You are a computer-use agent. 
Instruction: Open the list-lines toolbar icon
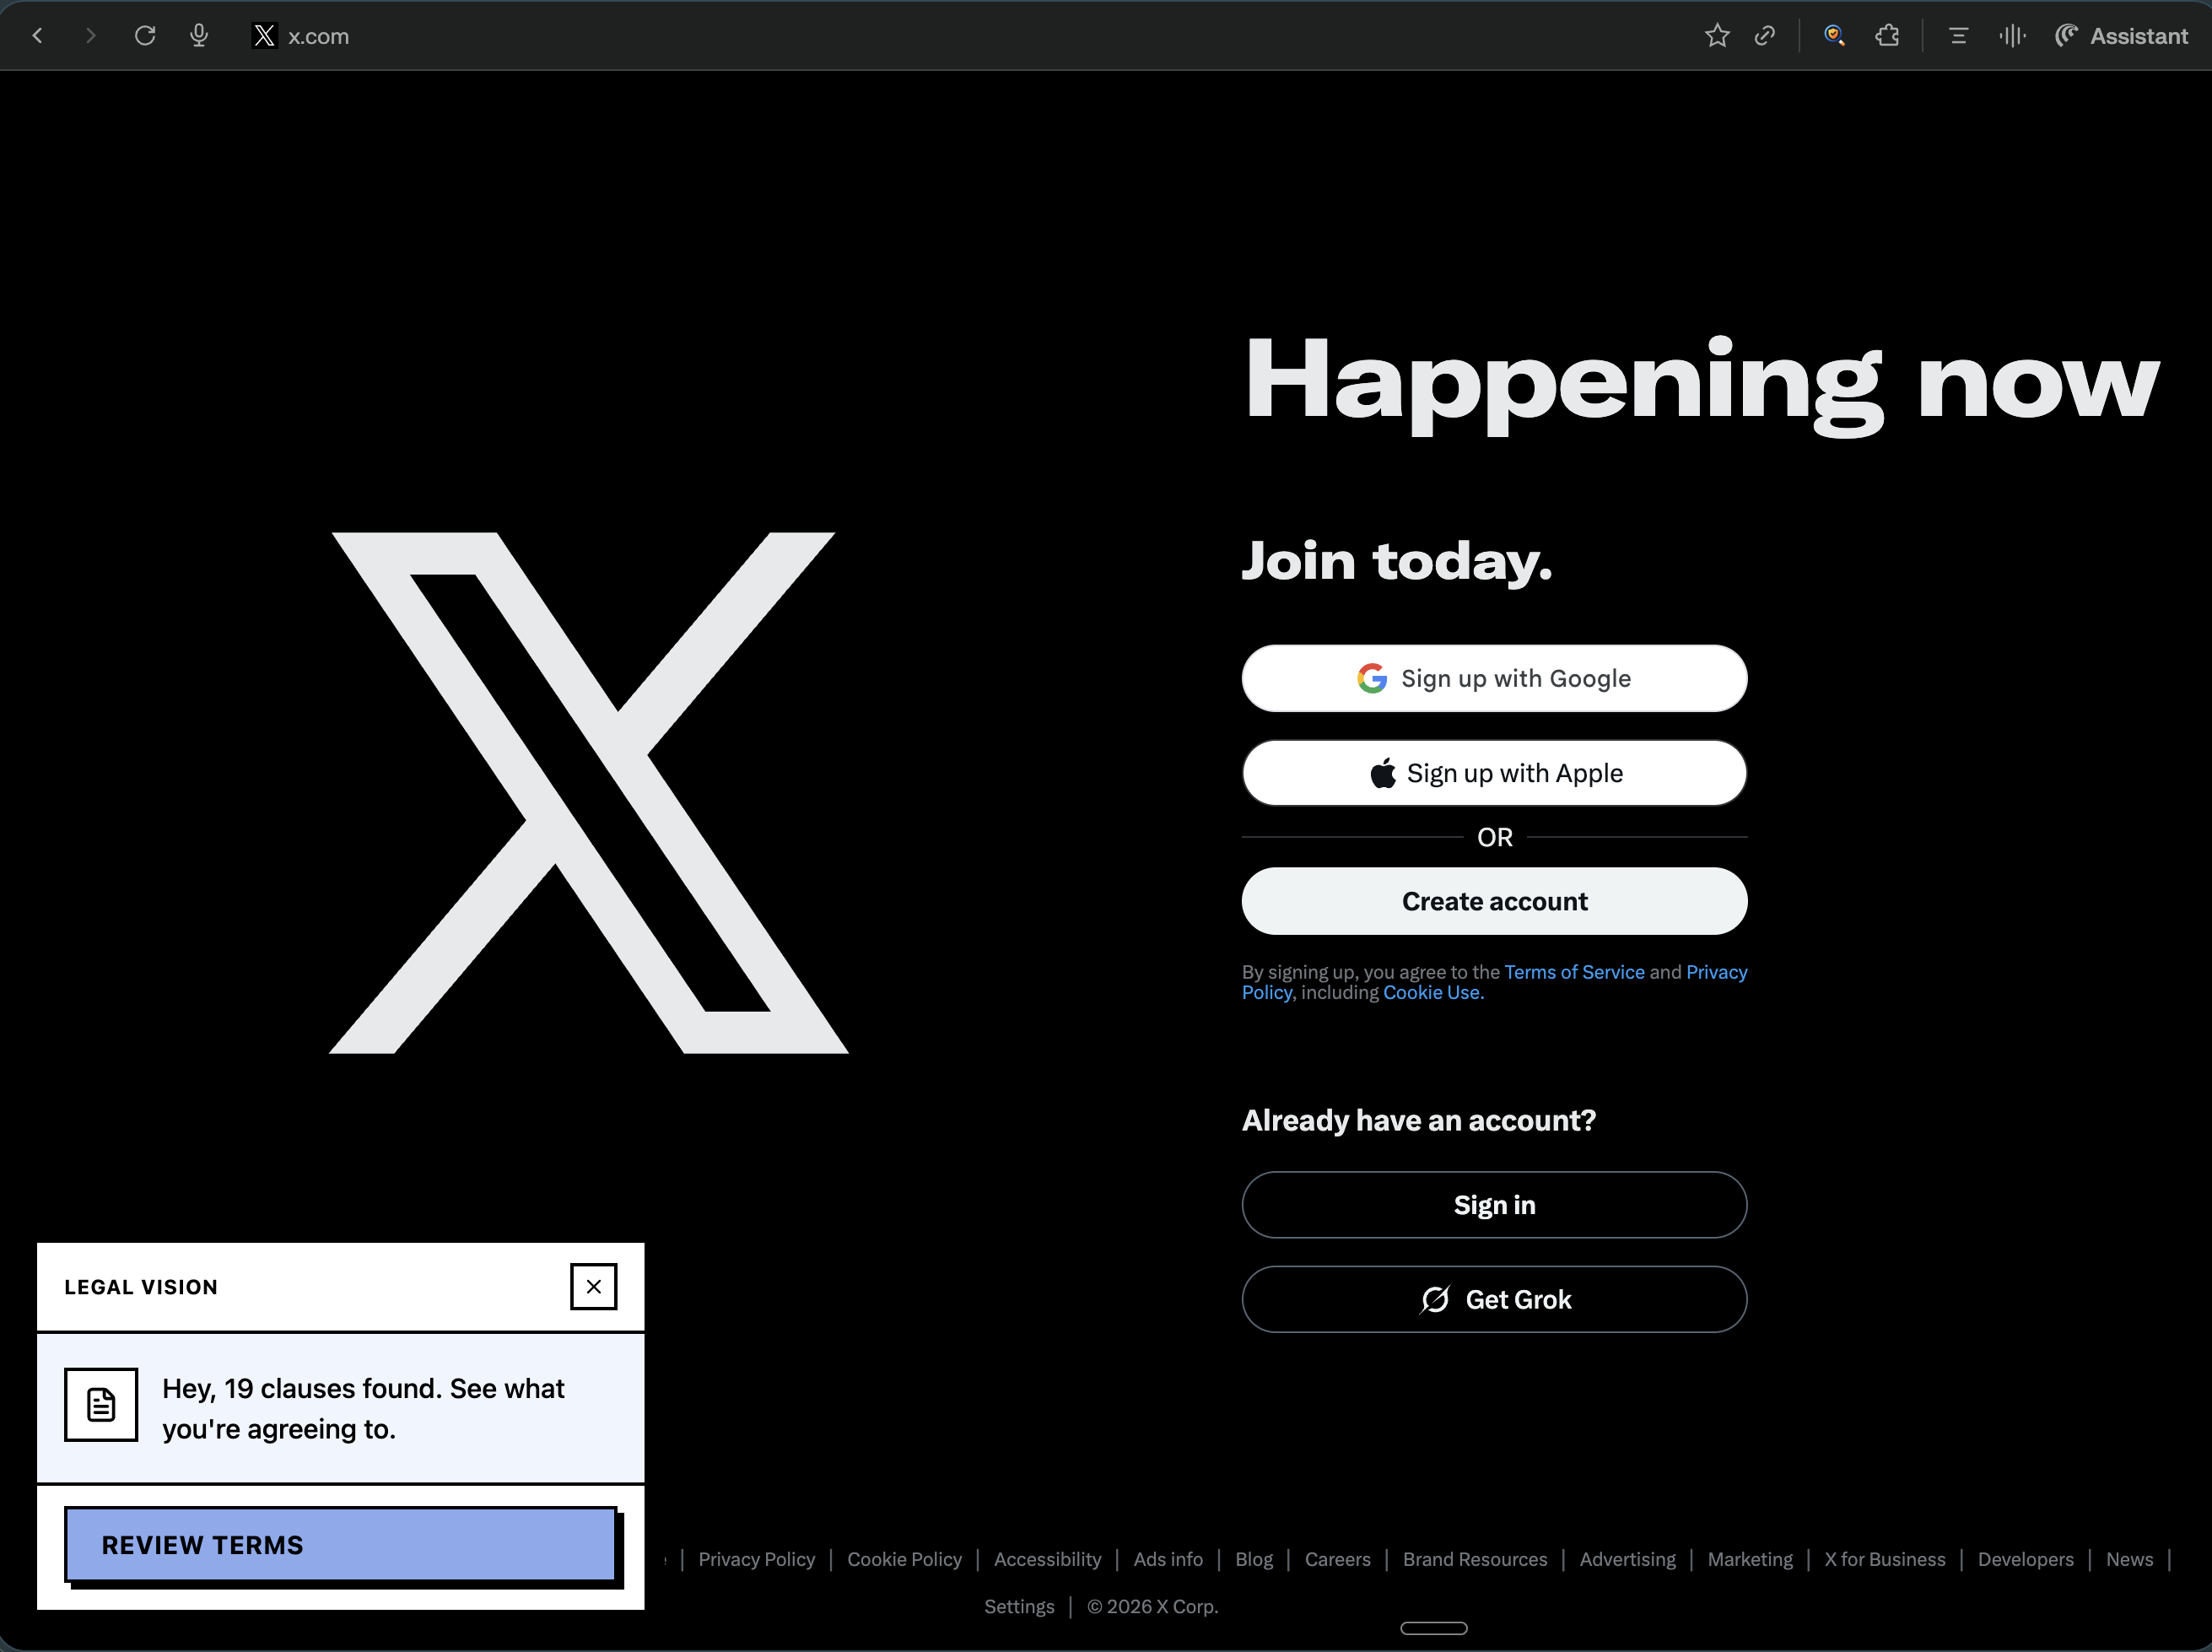coord(1958,36)
